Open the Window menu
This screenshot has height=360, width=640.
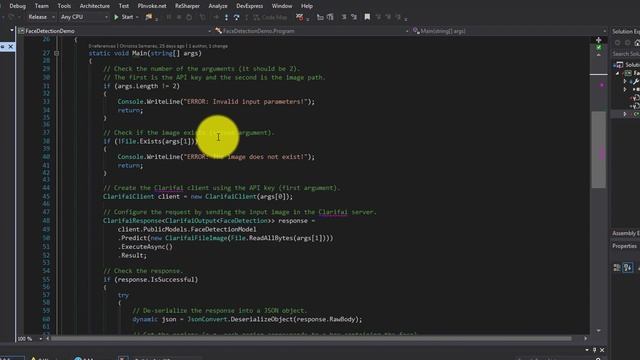[x=282, y=6]
